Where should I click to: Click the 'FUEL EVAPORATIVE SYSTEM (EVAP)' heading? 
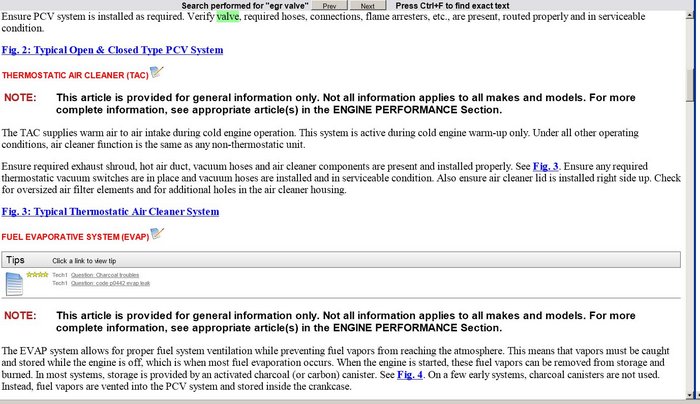point(75,237)
